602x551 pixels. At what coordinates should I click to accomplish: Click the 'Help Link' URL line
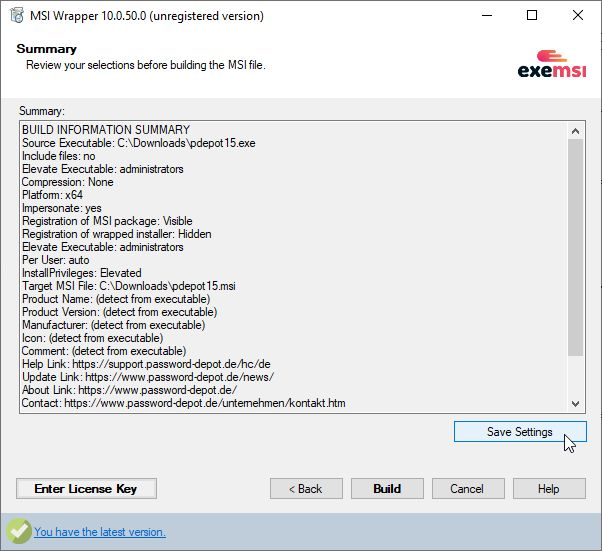(x=146, y=364)
